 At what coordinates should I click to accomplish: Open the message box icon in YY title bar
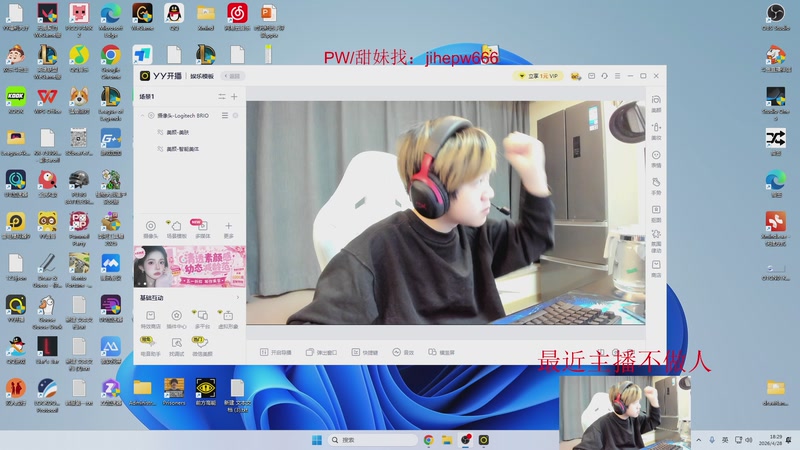591,76
